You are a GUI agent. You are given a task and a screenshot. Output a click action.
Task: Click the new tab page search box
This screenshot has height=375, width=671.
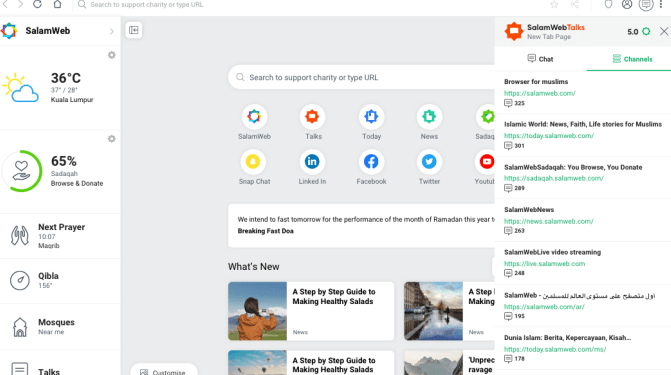(362, 77)
